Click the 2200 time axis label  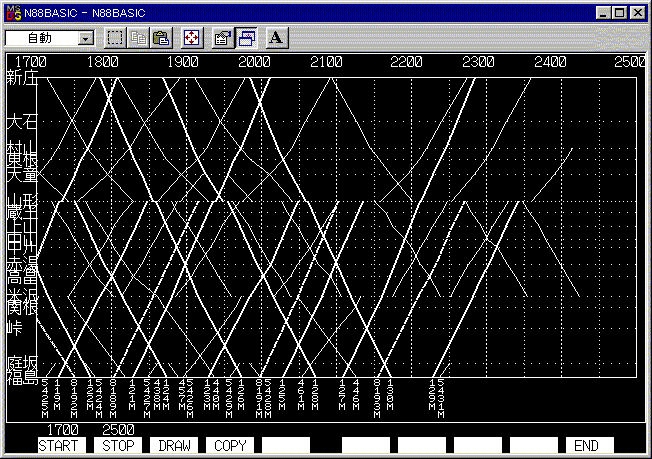(406, 62)
